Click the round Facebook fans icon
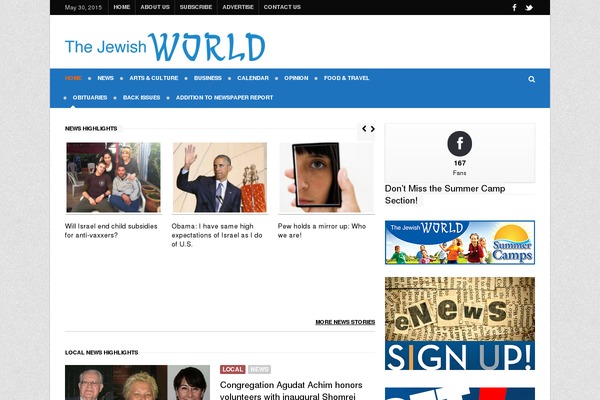Image resolution: width=600 pixels, height=400 pixels. [460, 144]
